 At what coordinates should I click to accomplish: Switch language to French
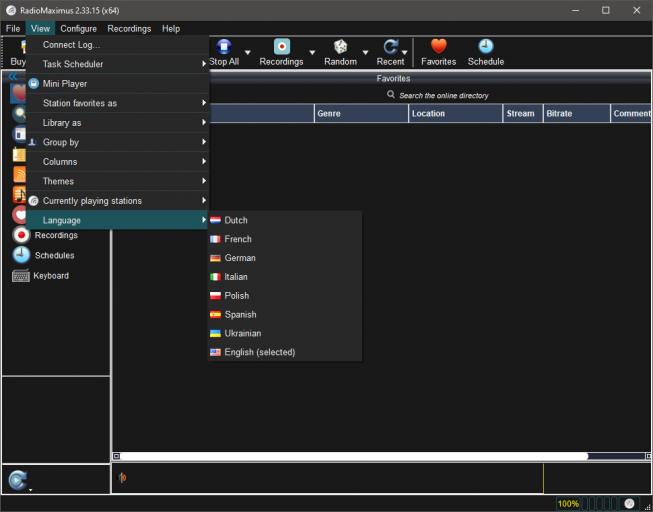285,239
